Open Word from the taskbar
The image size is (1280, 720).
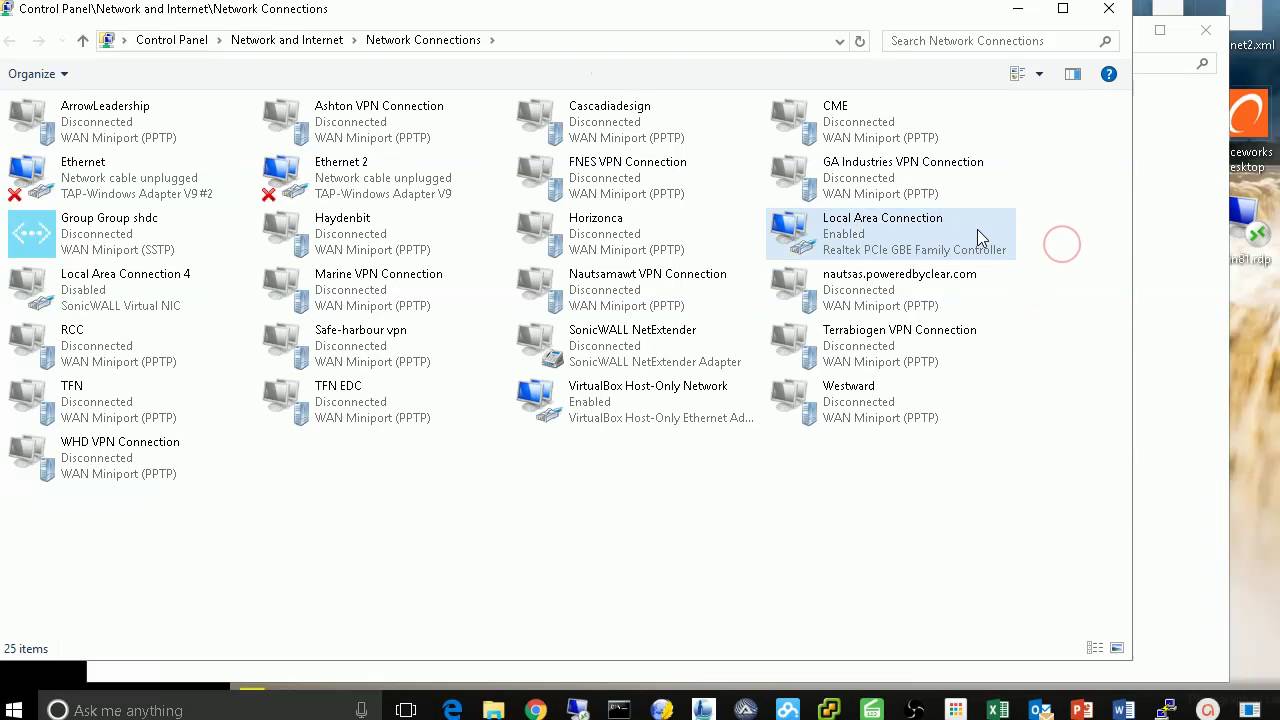pyautogui.click(x=1124, y=710)
